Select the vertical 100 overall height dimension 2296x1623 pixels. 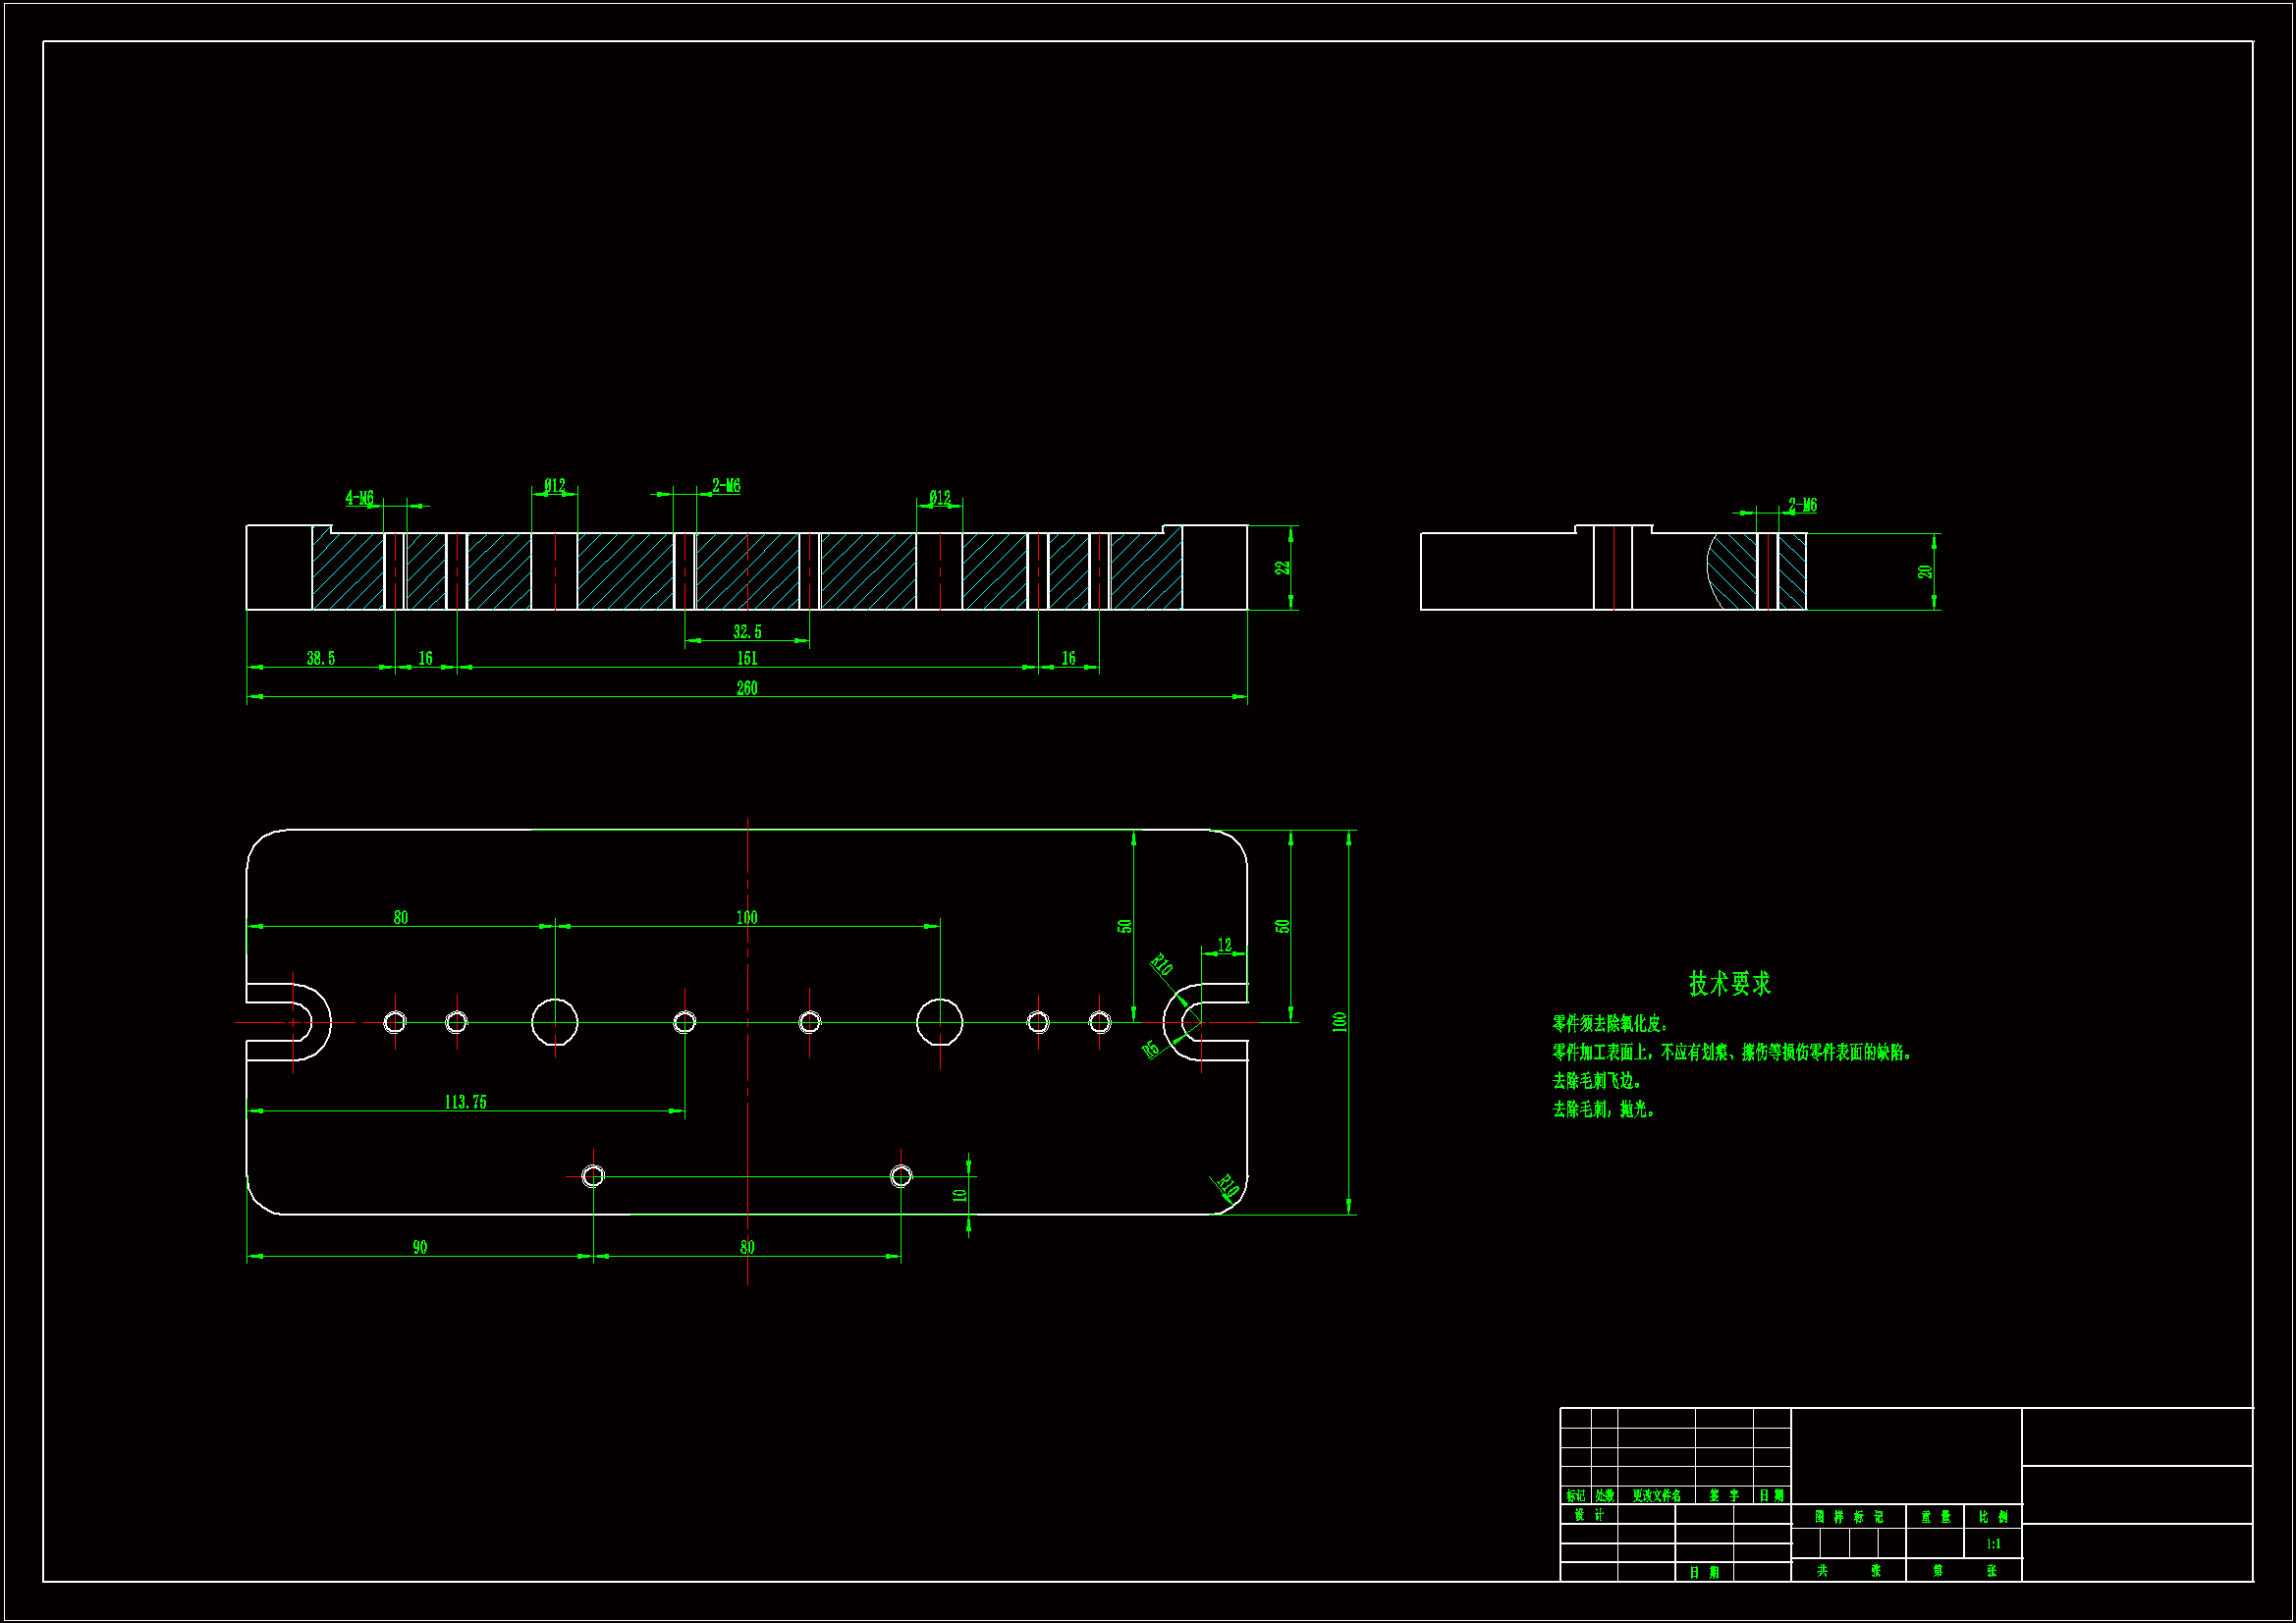1339,1022
